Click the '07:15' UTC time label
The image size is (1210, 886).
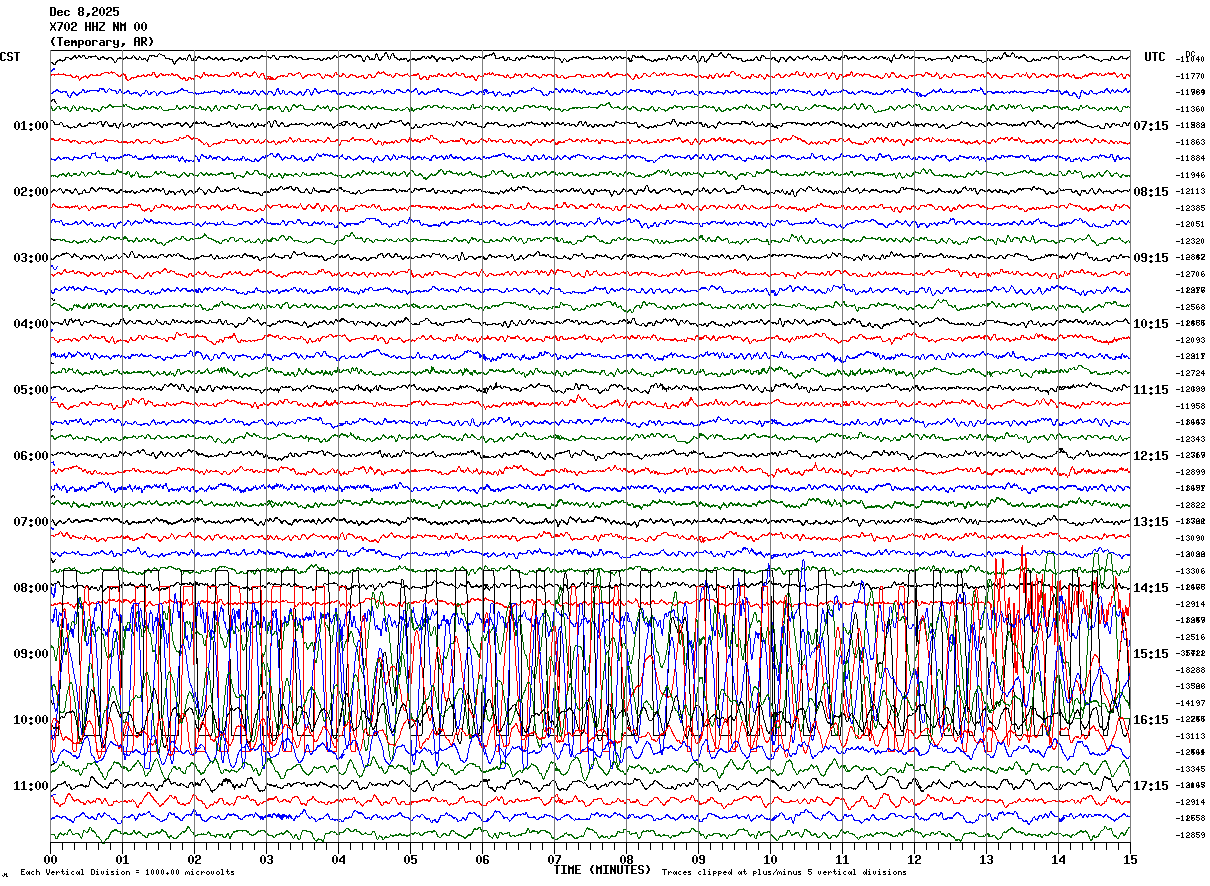tap(1151, 126)
